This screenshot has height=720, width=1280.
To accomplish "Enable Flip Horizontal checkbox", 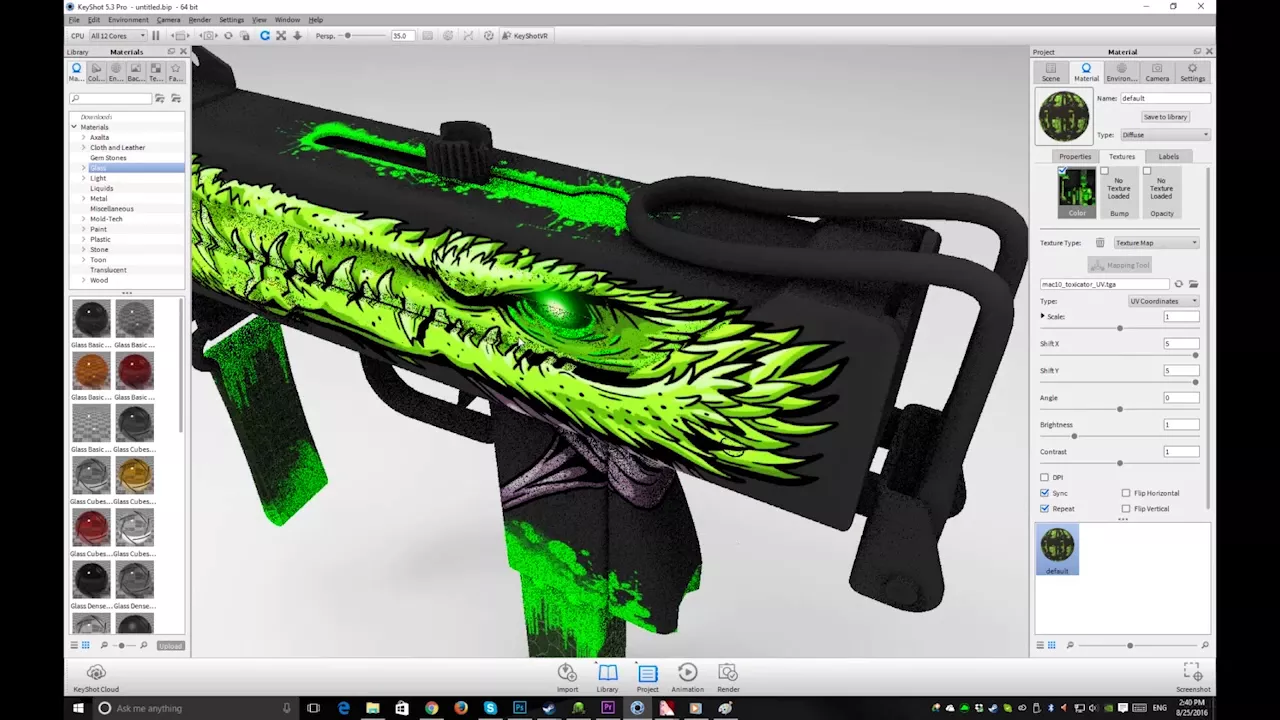I will click(1126, 493).
